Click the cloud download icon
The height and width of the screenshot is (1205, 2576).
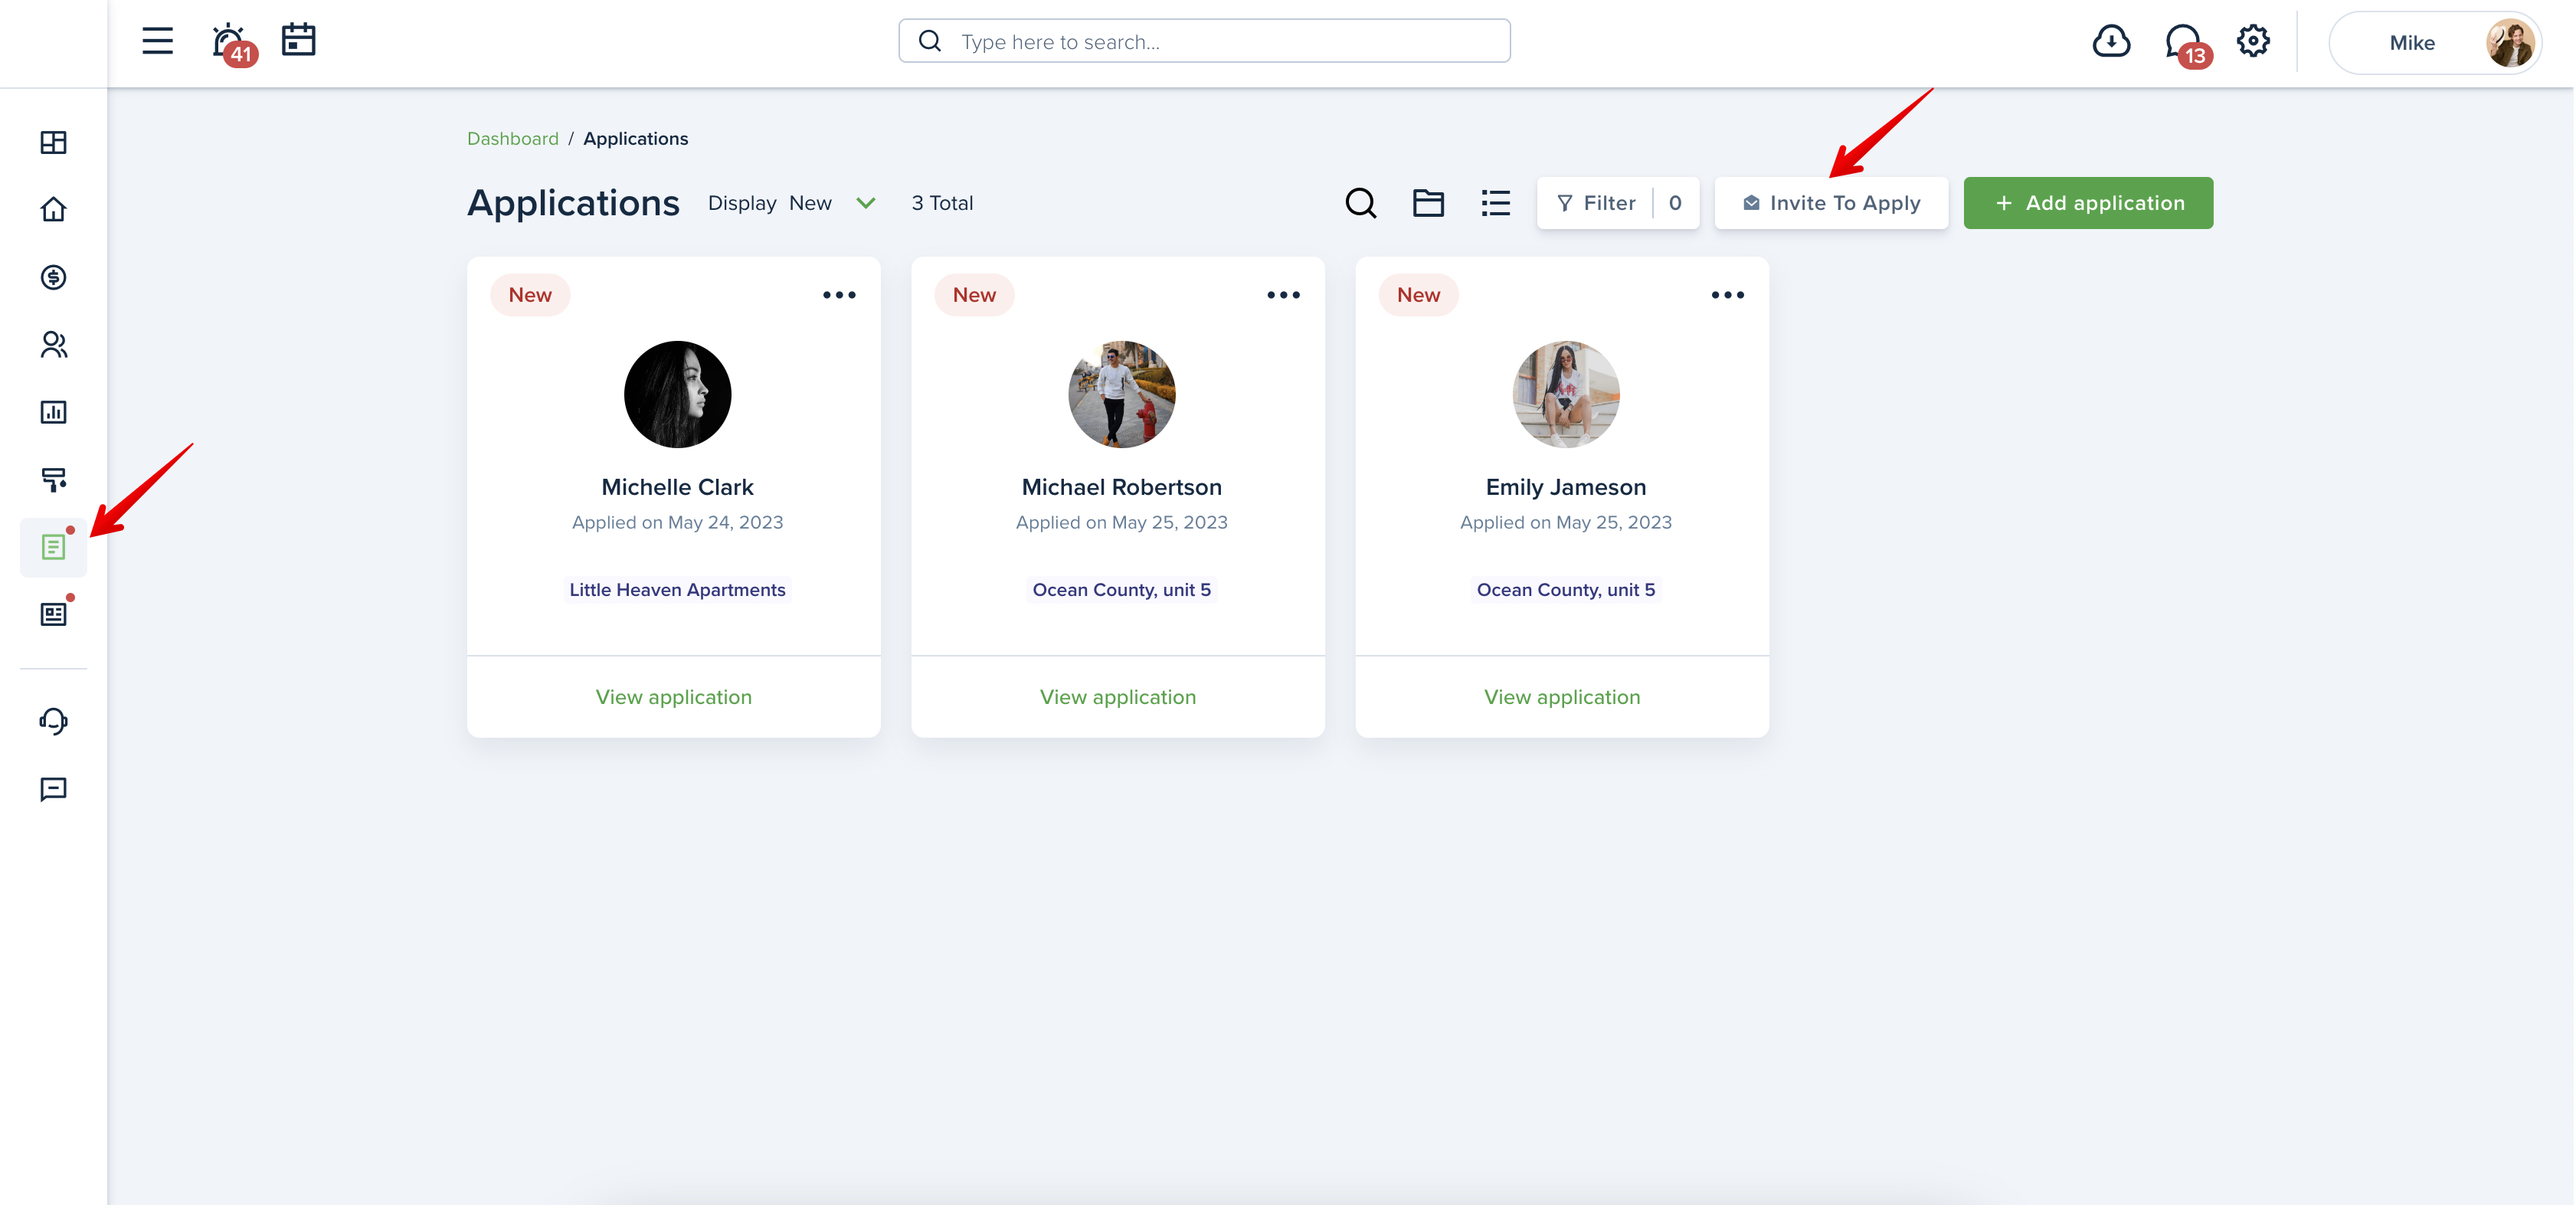[x=2111, y=42]
